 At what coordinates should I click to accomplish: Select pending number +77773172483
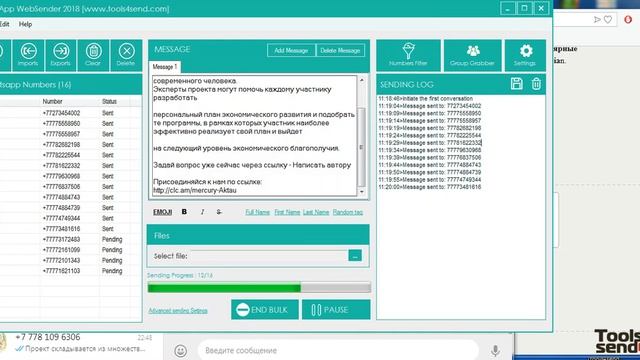pos(70,239)
